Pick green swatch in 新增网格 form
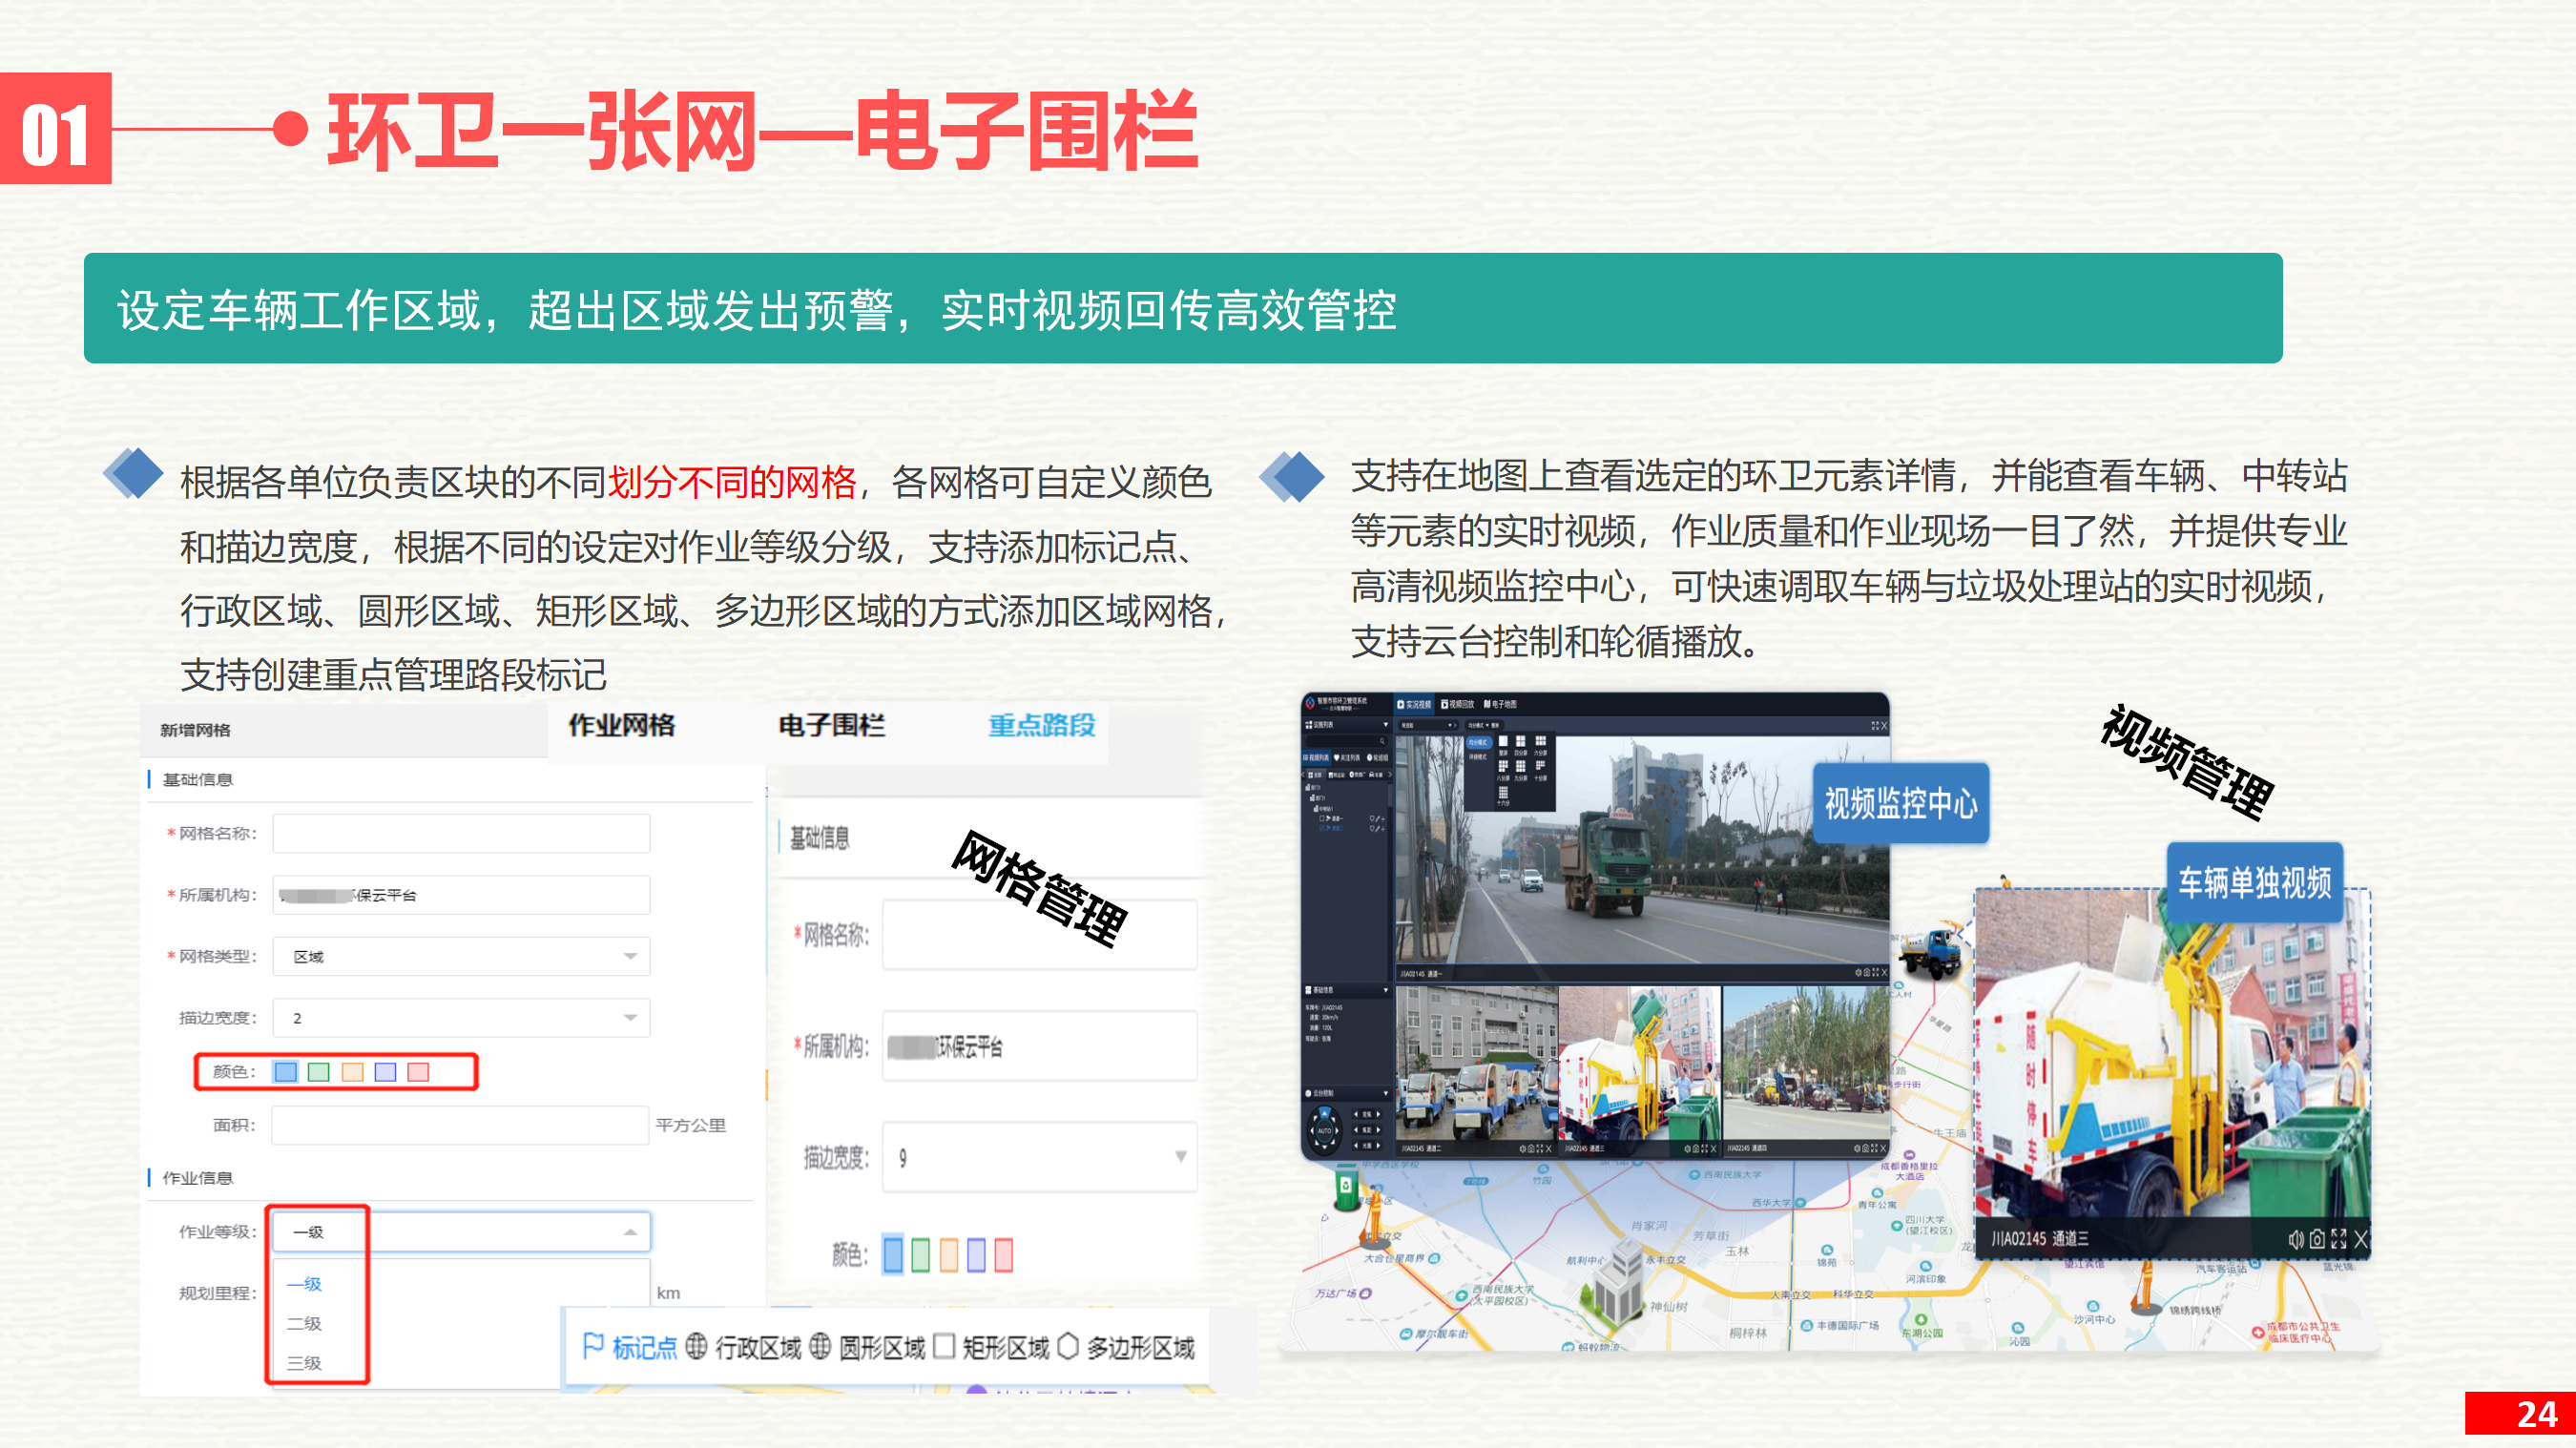 pyautogui.click(x=319, y=1072)
